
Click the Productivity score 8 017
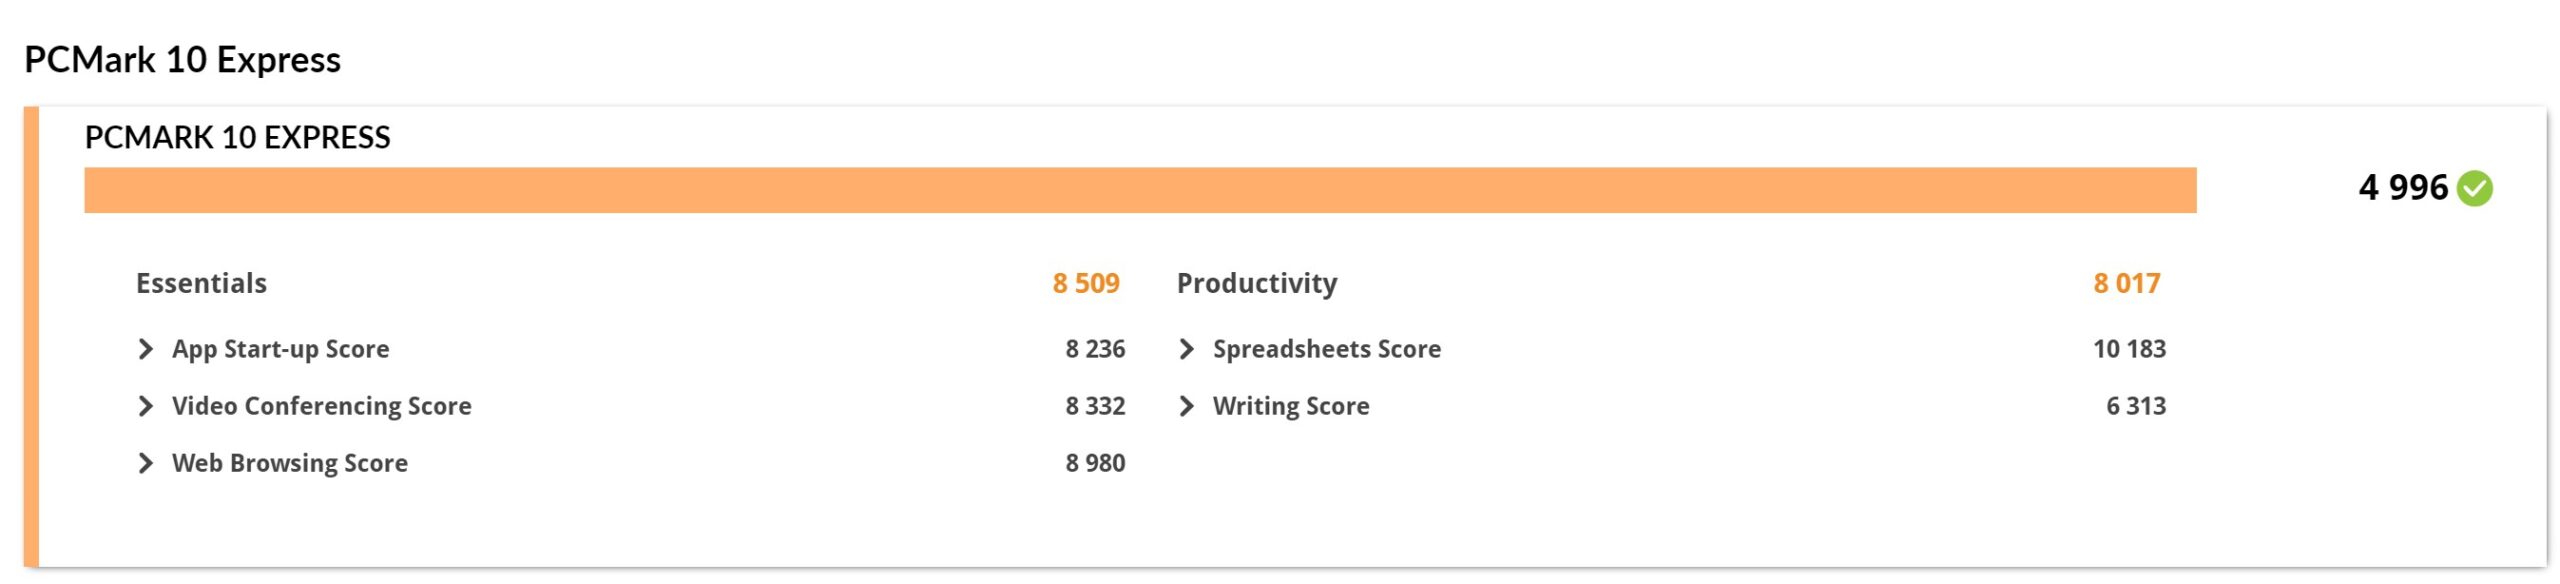(2126, 284)
